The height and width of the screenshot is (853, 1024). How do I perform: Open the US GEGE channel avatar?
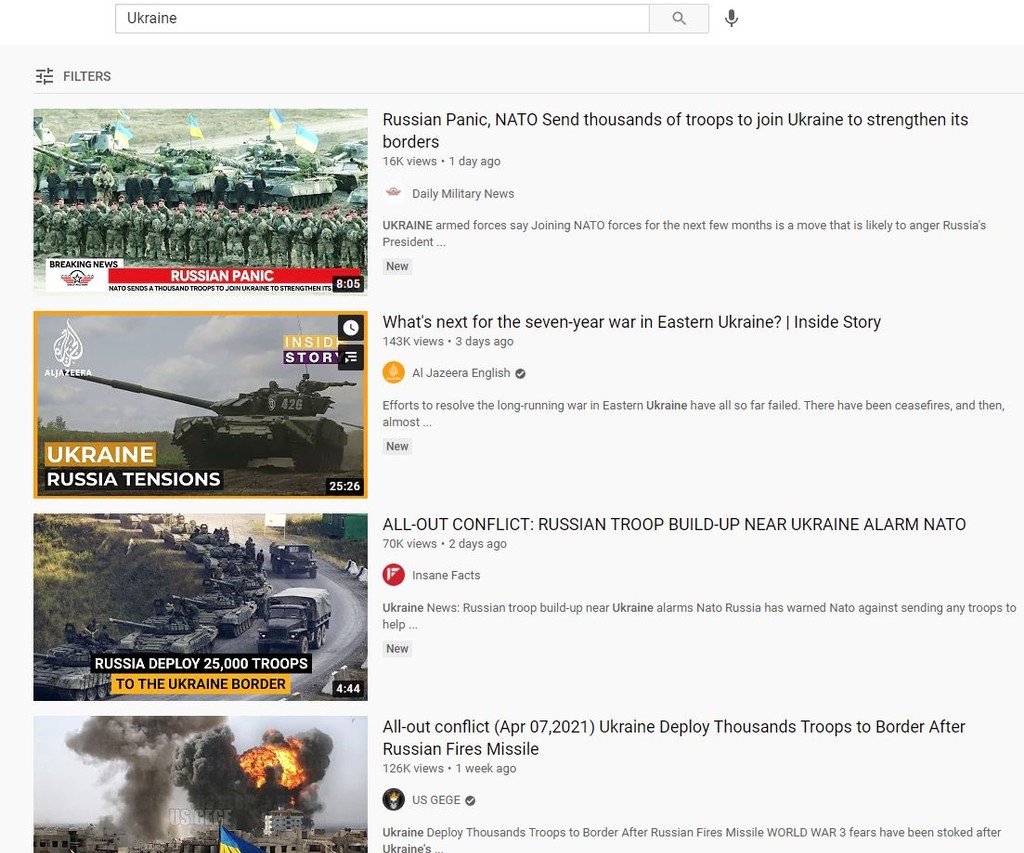393,800
